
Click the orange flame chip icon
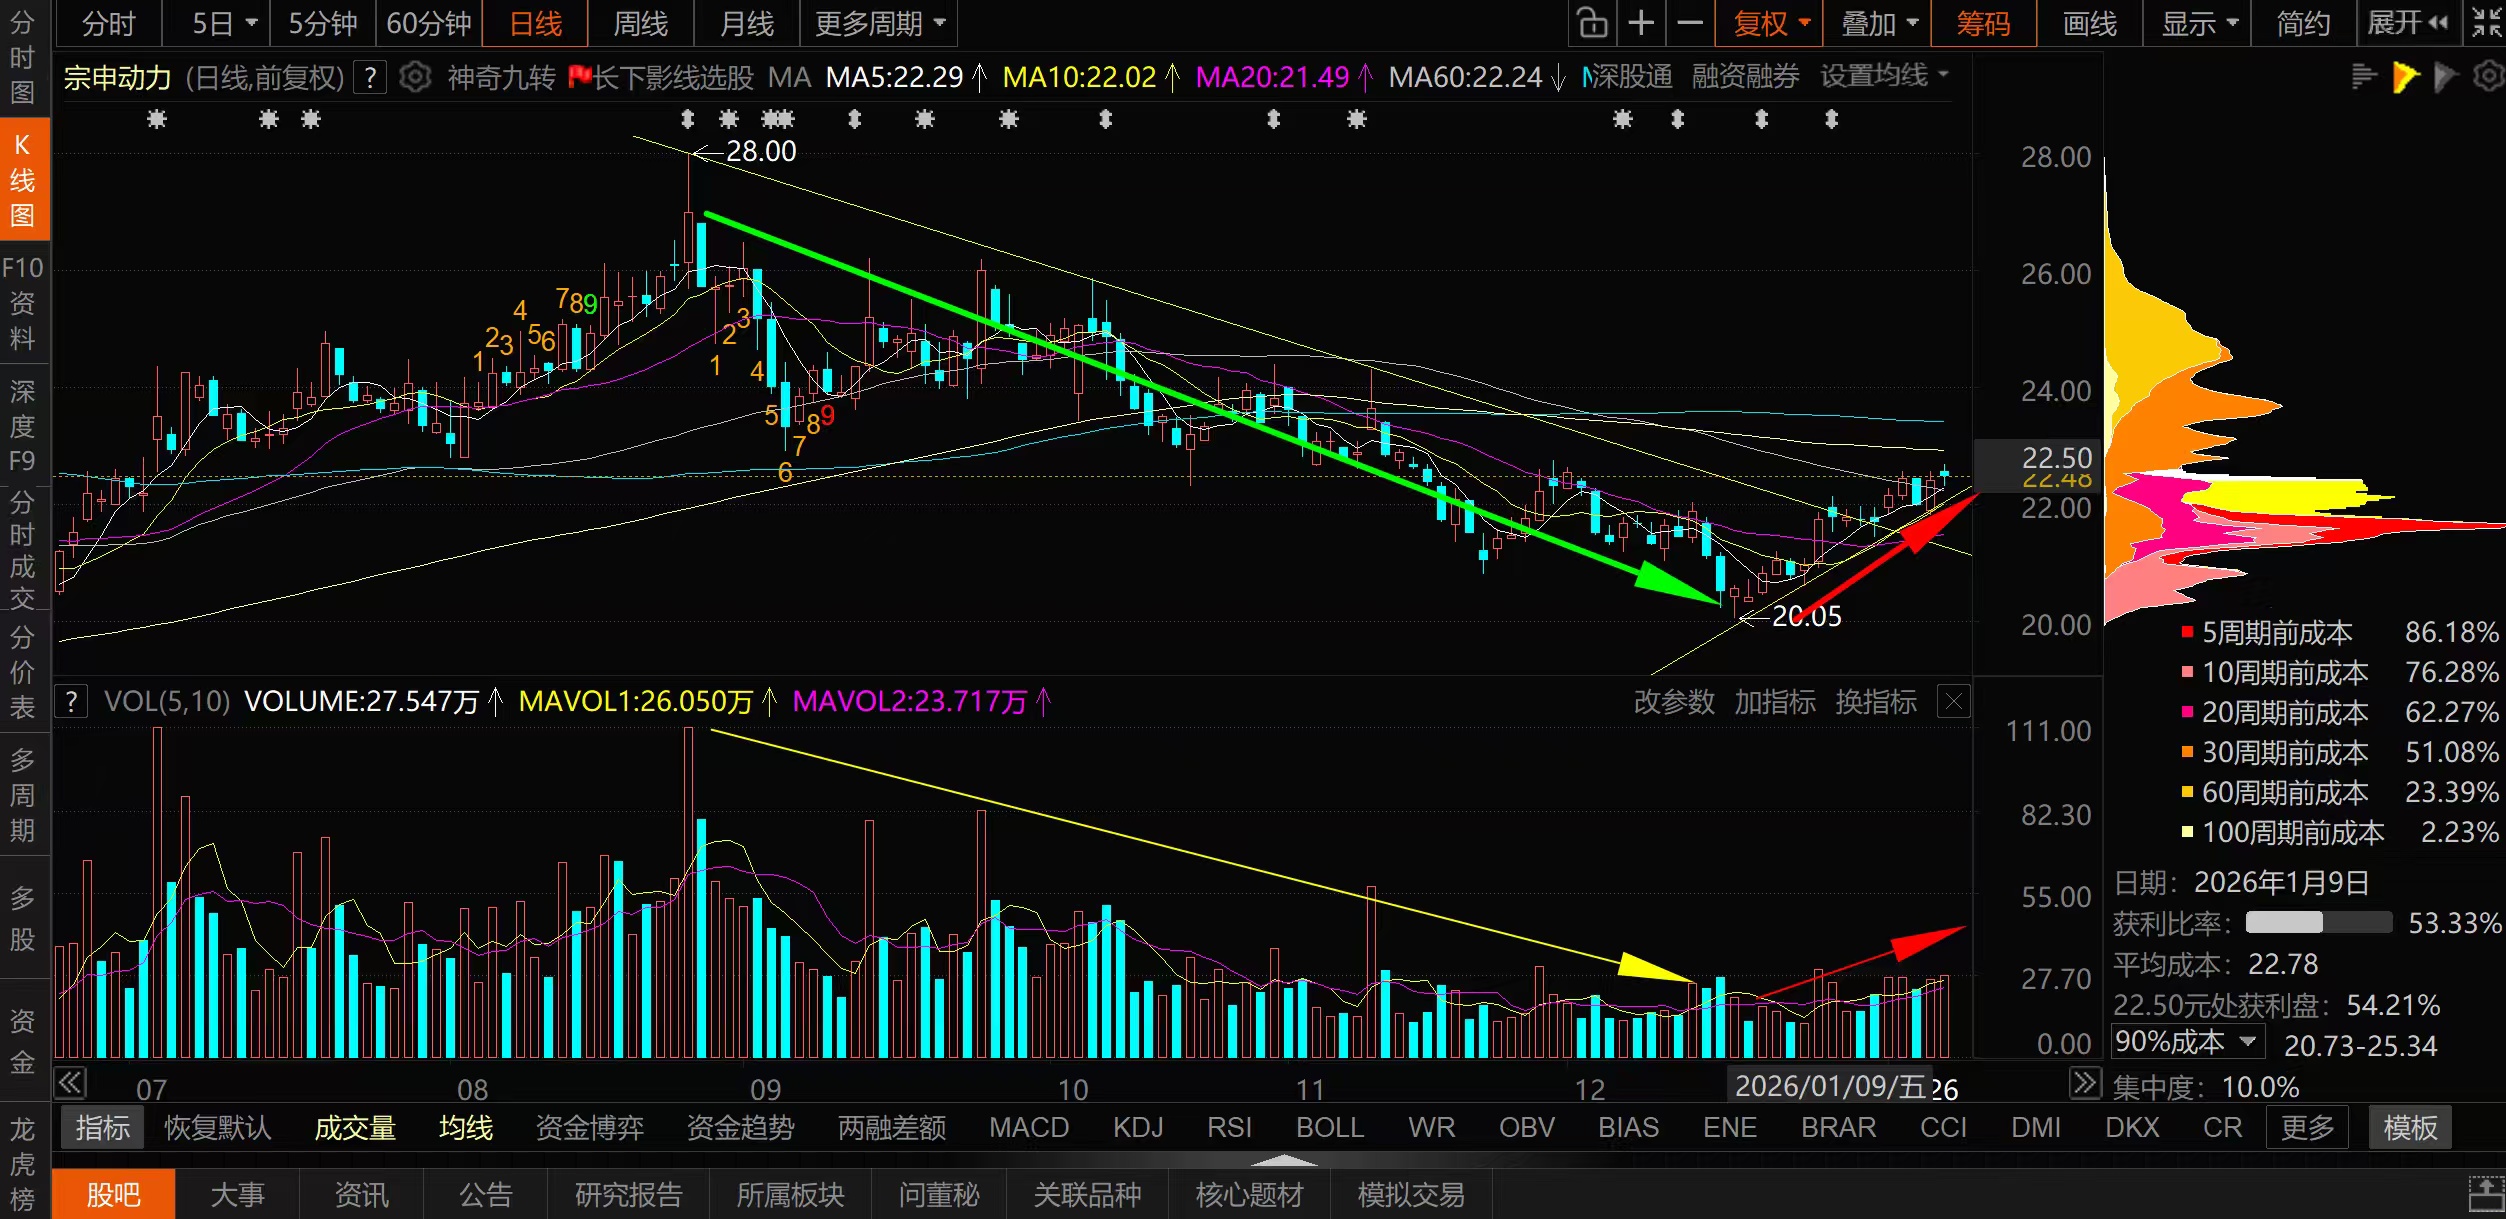2405,76
